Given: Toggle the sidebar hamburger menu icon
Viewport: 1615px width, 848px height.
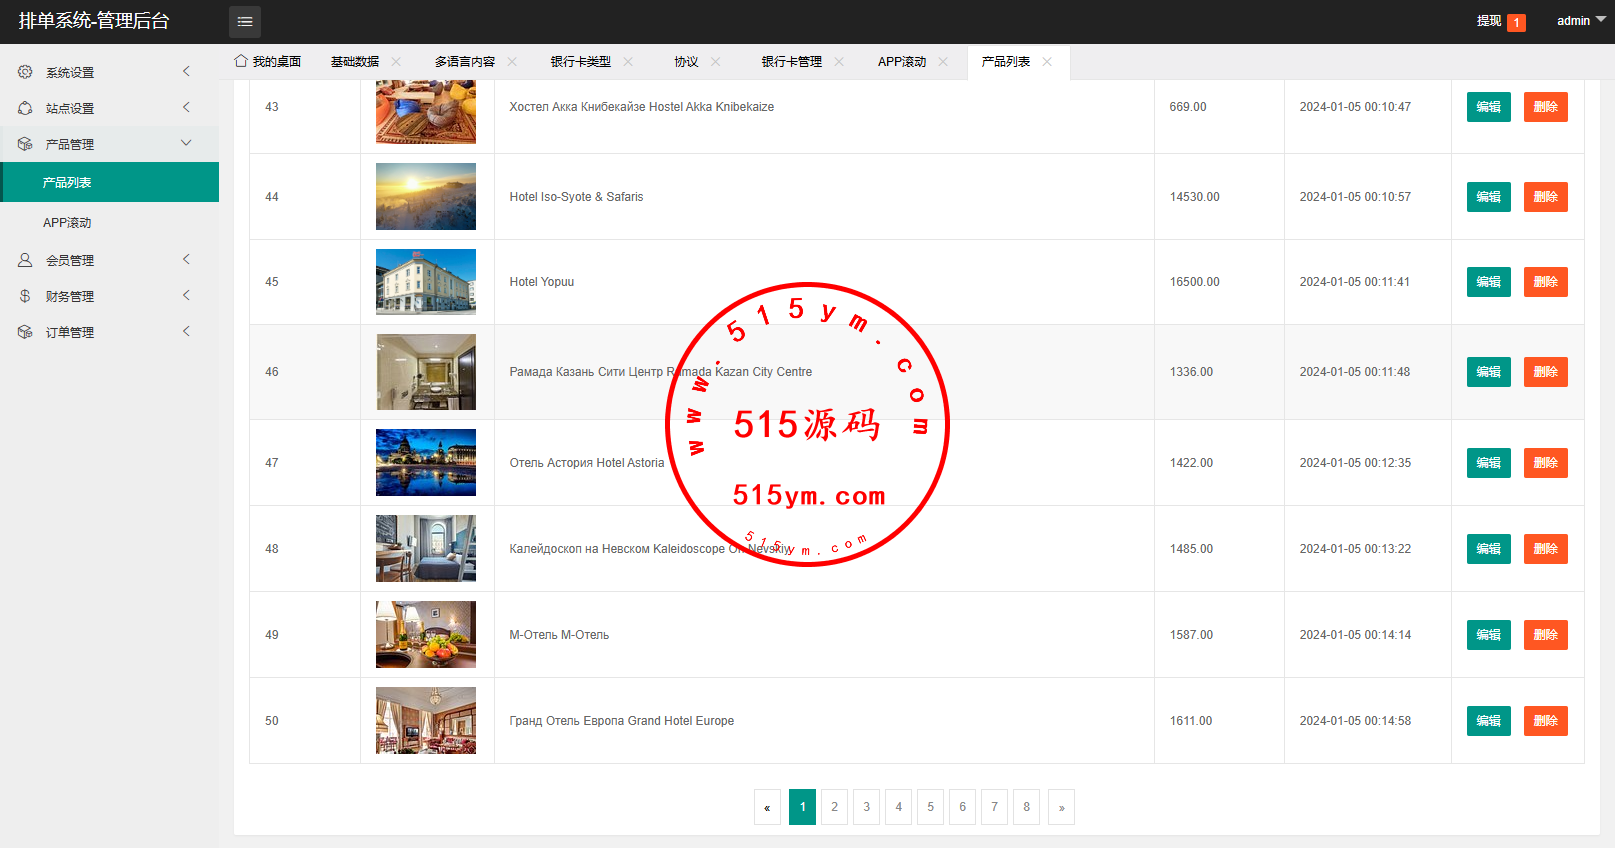Looking at the screenshot, I should [x=245, y=21].
